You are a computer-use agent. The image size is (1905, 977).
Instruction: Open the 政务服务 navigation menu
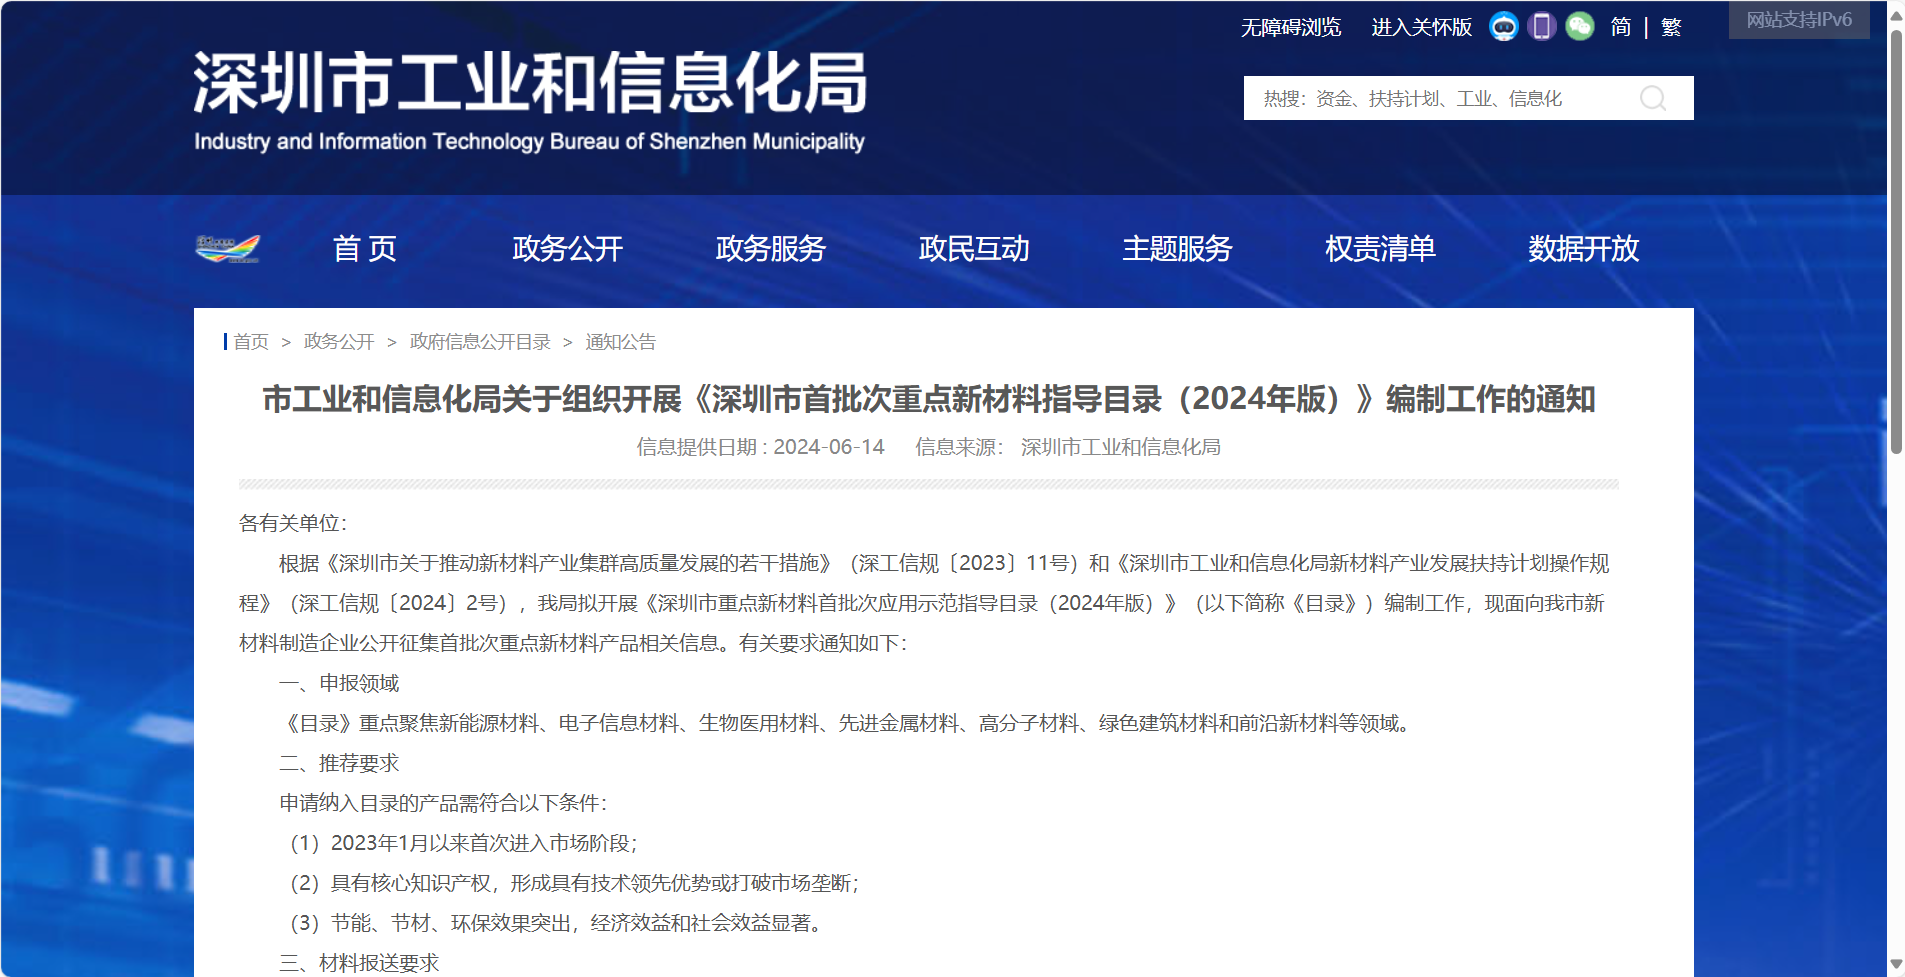coord(770,248)
